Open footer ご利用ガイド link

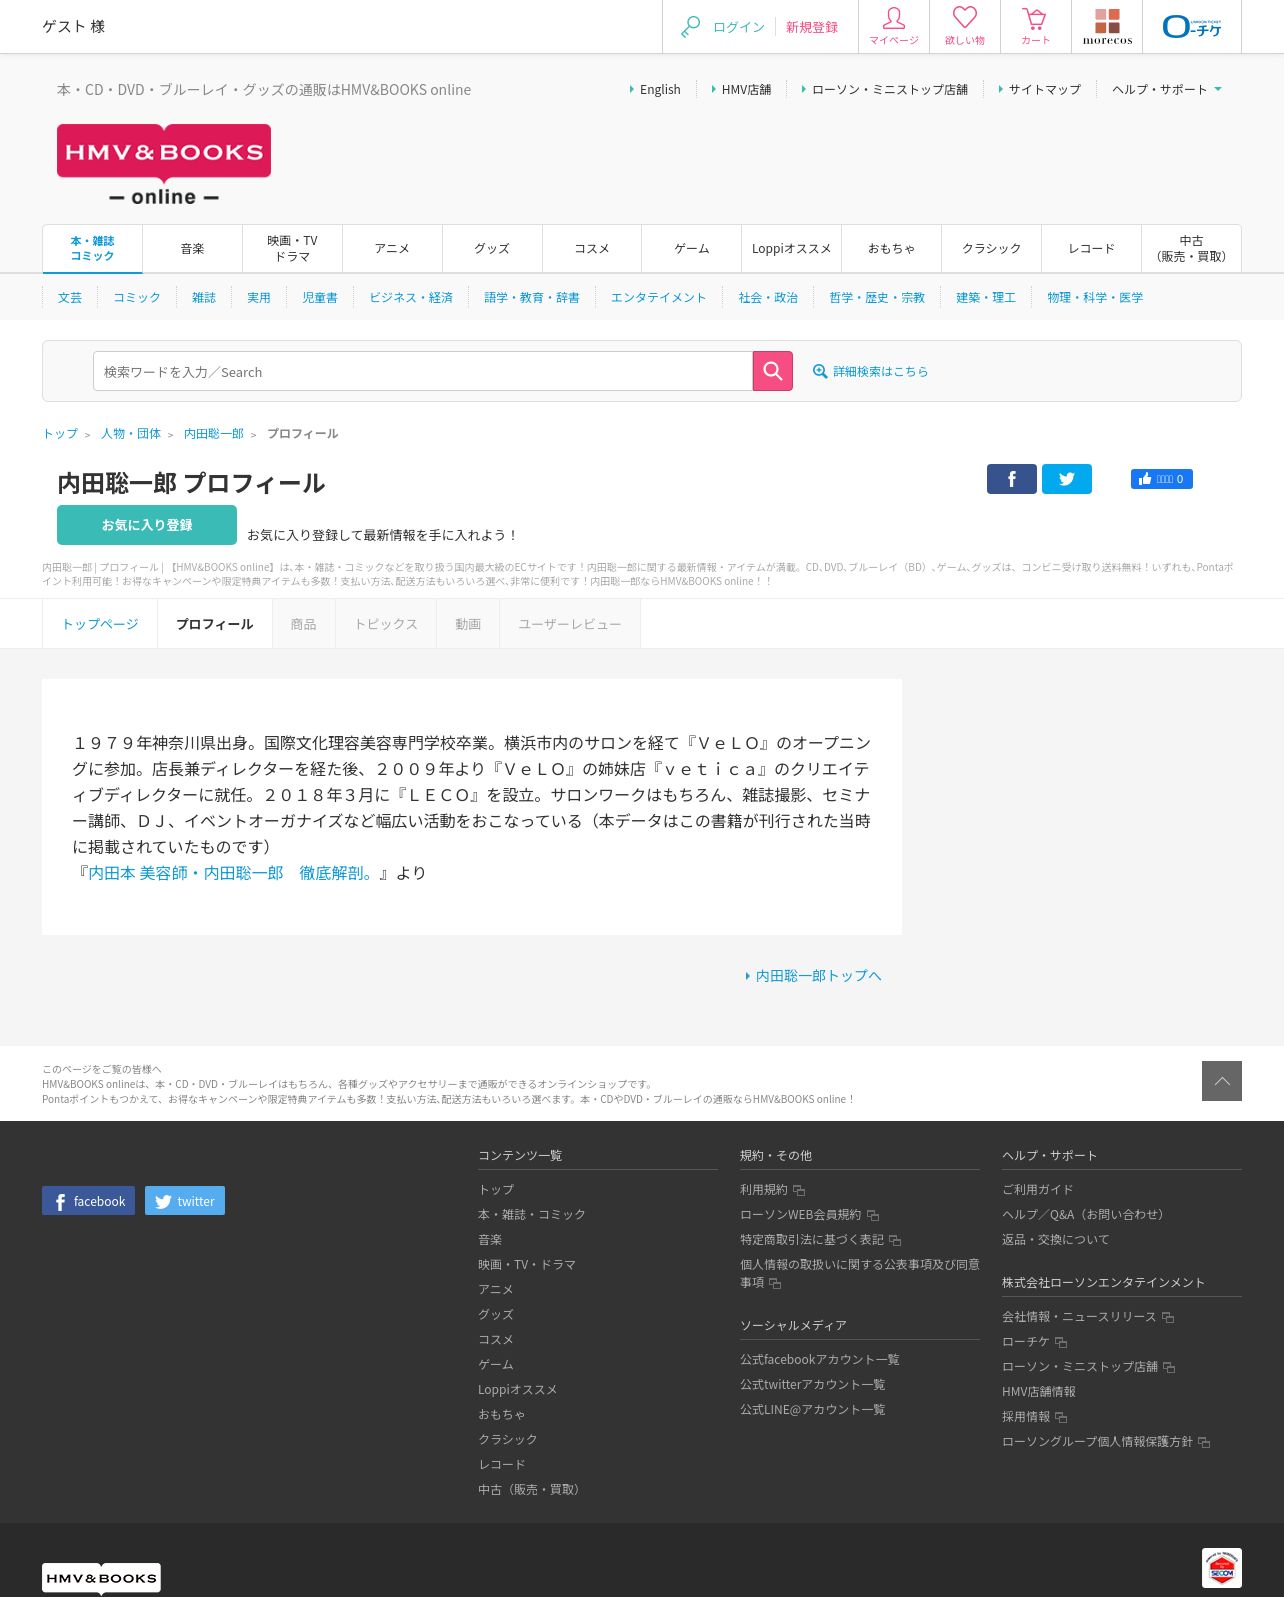tap(1038, 1189)
